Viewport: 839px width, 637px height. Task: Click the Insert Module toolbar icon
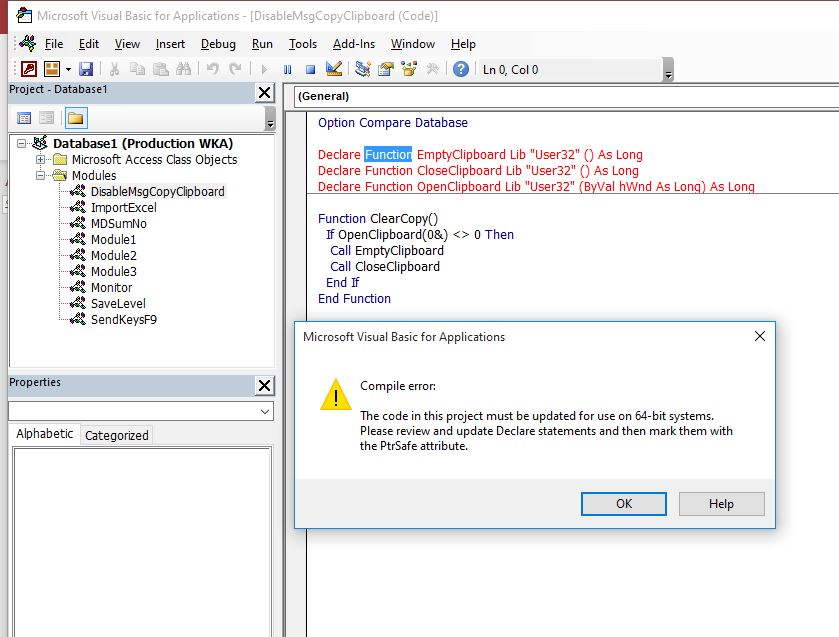pyautogui.click(x=52, y=69)
